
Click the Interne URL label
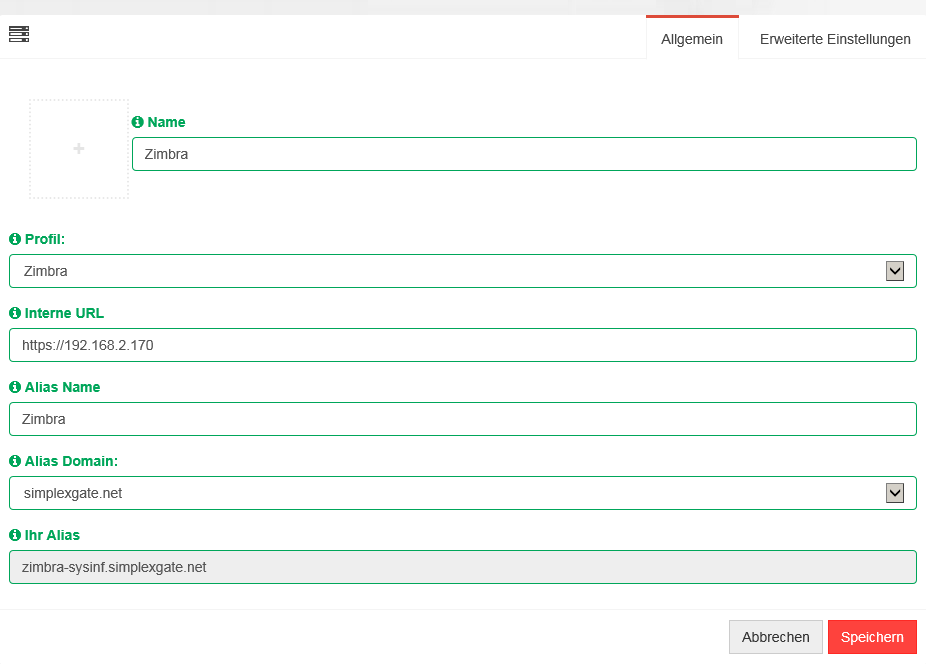click(x=64, y=313)
